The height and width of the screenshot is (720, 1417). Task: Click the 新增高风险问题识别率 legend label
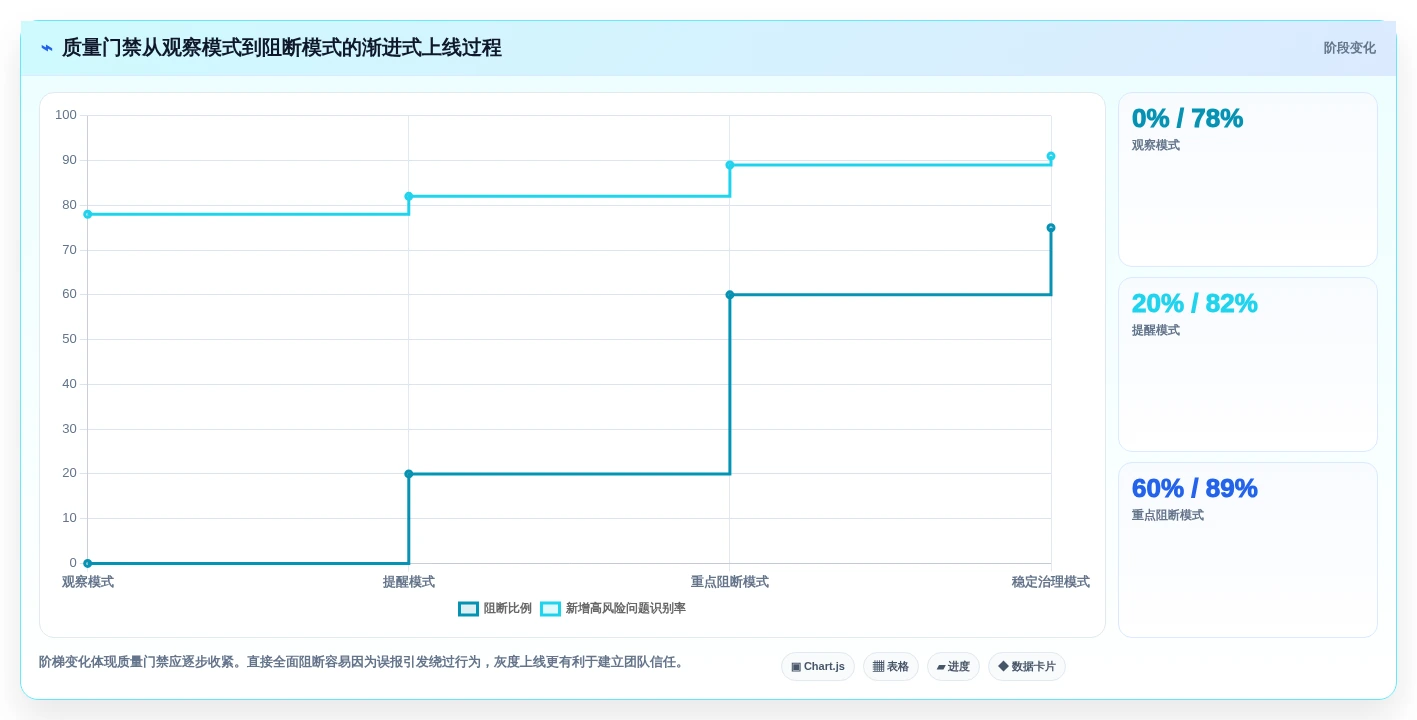(x=626, y=609)
